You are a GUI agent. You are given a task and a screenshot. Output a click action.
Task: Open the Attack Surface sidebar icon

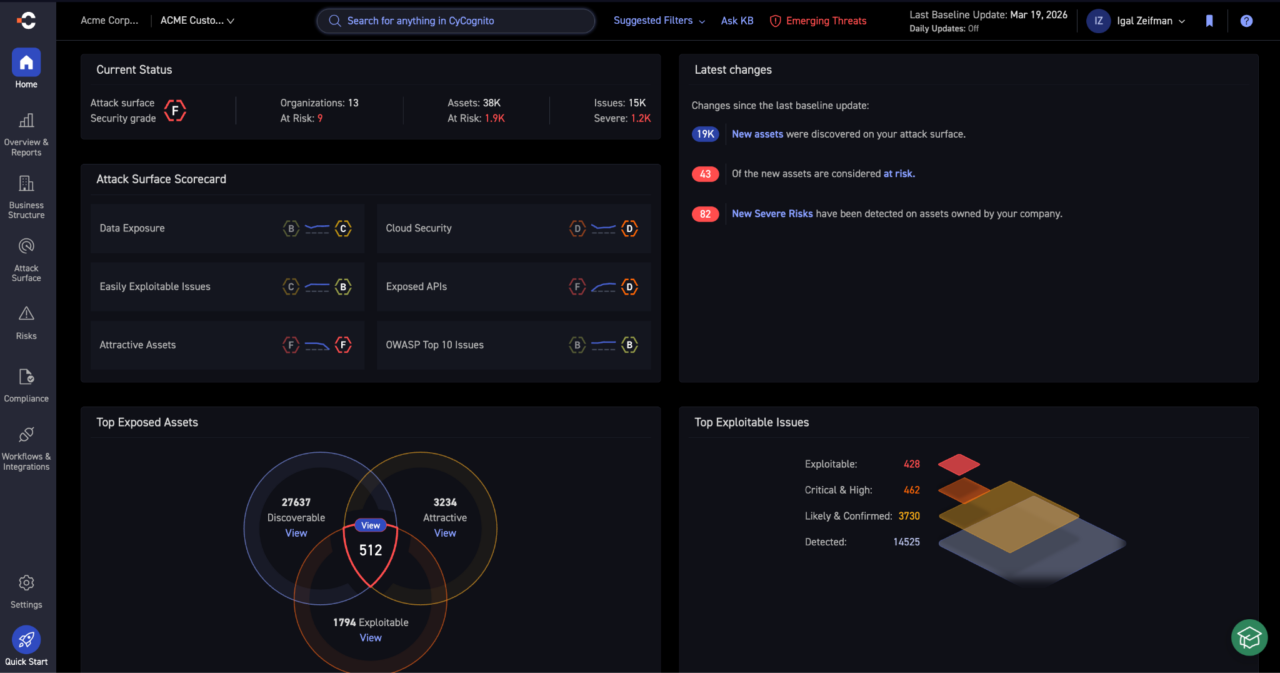(26, 247)
